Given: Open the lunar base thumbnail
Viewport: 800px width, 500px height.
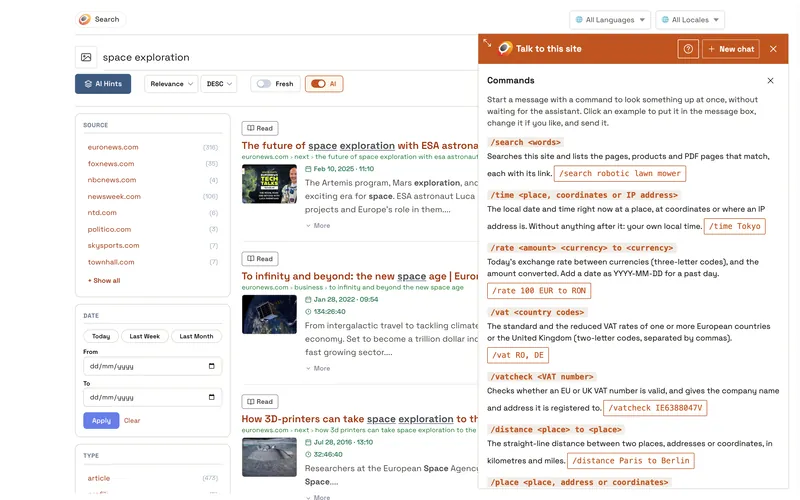Looking at the screenshot, I should pyautogui.click(x=269, y=457).
